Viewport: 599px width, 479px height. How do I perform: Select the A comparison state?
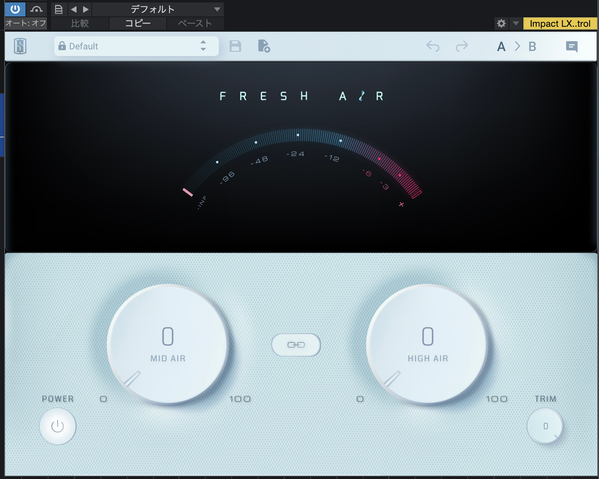[501, 47]
